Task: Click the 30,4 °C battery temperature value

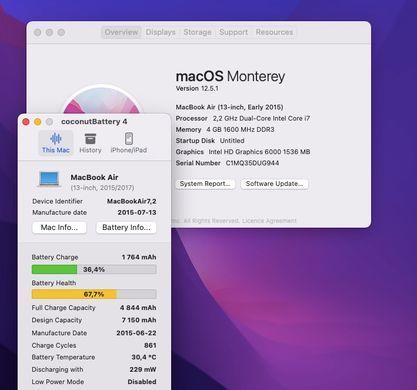Action: (144, 357)
